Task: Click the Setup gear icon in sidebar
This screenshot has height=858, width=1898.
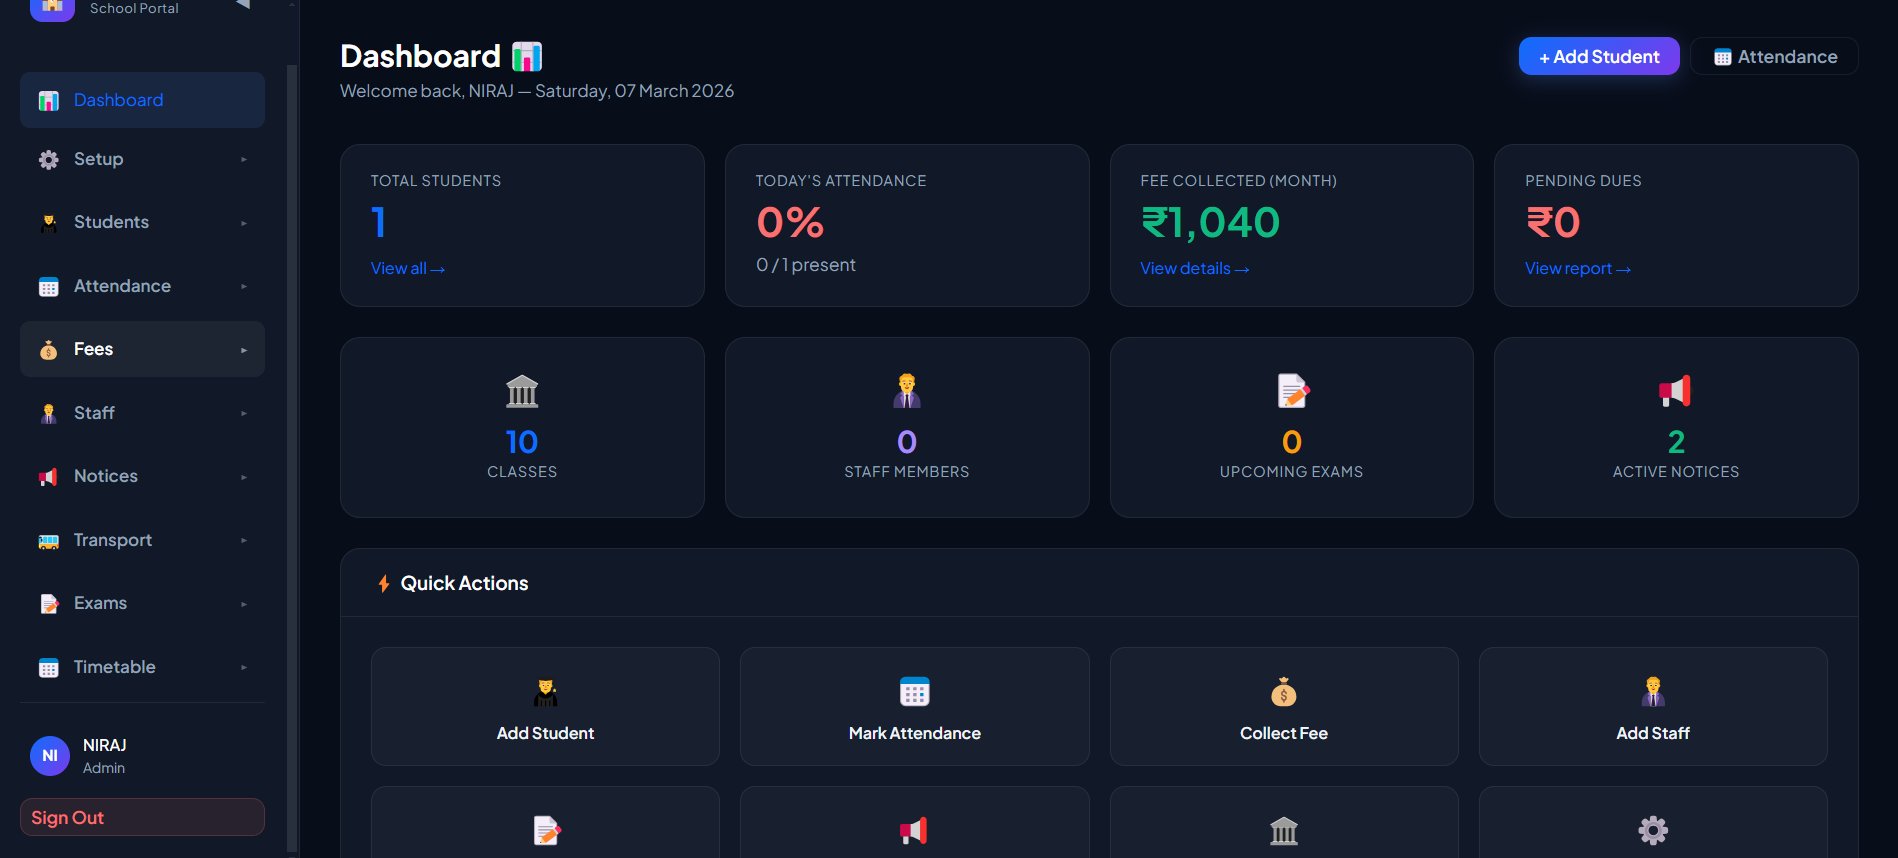Action: coord(48,159)
